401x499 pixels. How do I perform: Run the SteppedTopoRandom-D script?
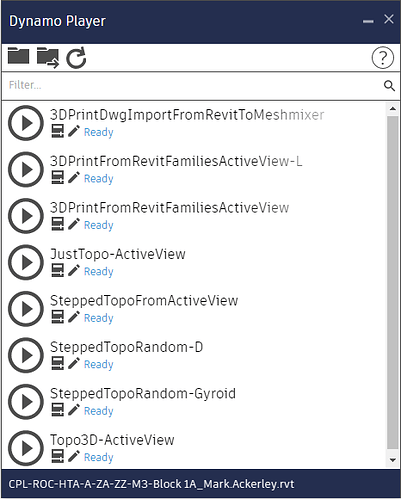pyautogui.click(x=26, y=355)
